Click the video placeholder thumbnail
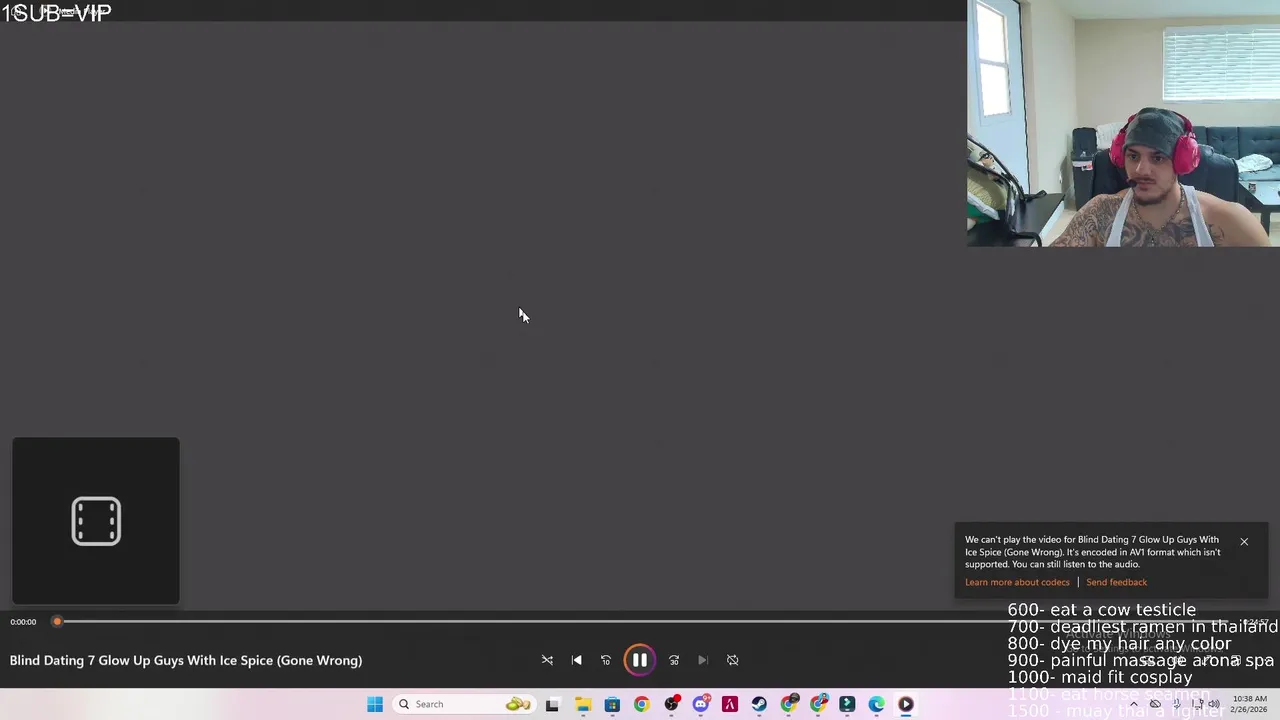Image resolution: width=1280 pixels, height=720 pixels. pyautogui.click(x=96, y=521)
